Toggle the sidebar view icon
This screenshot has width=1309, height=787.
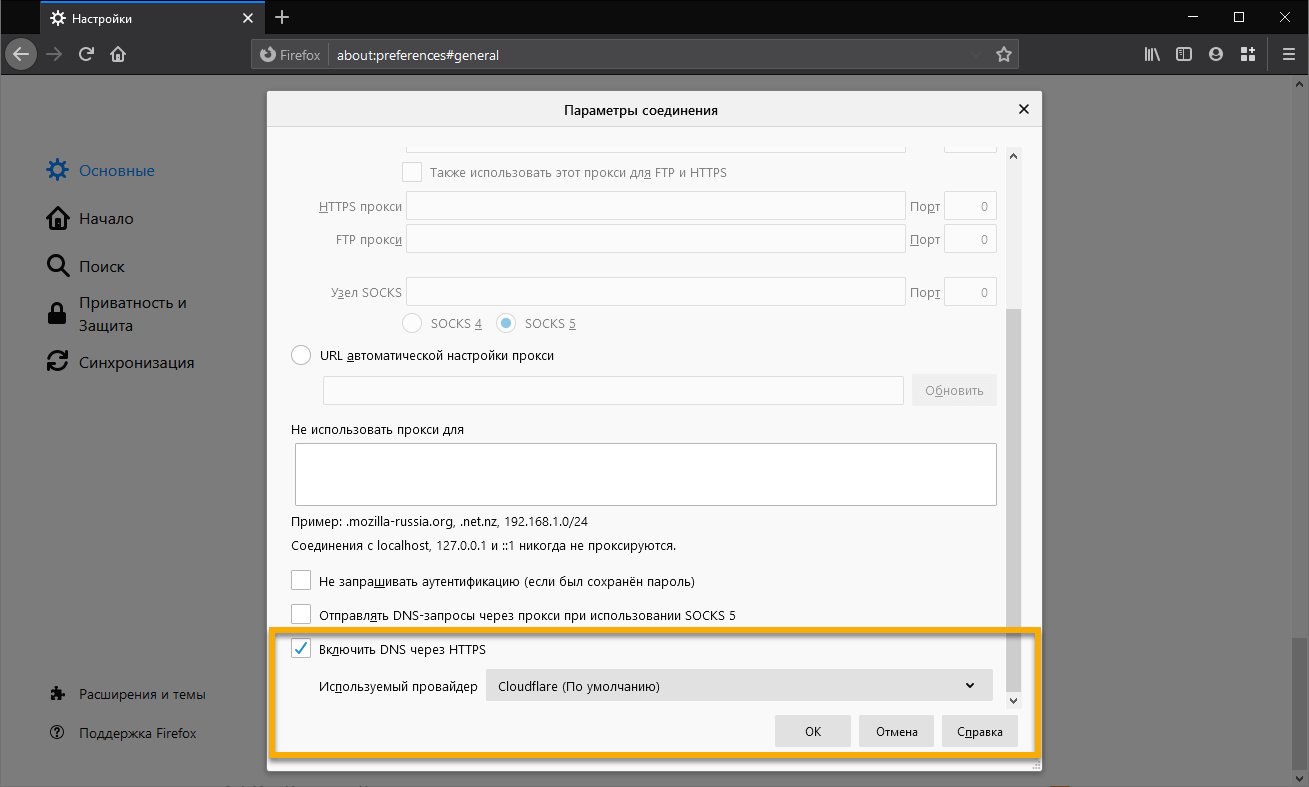coord(1183,54)
